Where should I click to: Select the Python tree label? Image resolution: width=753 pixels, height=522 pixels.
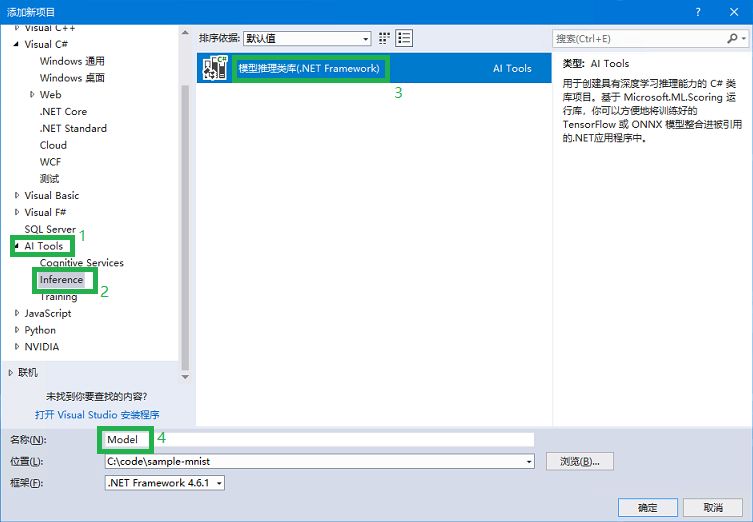[x=40, y=330]
